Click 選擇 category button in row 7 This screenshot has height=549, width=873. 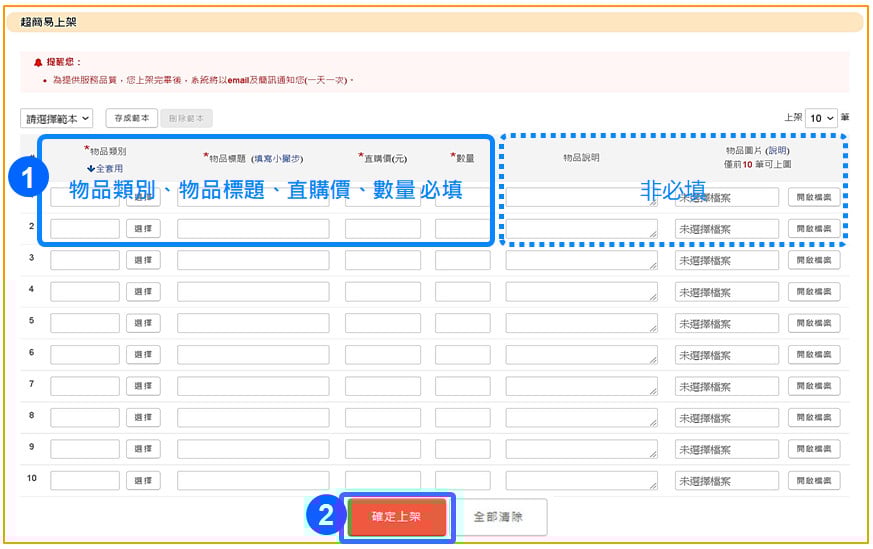(143, 386)
